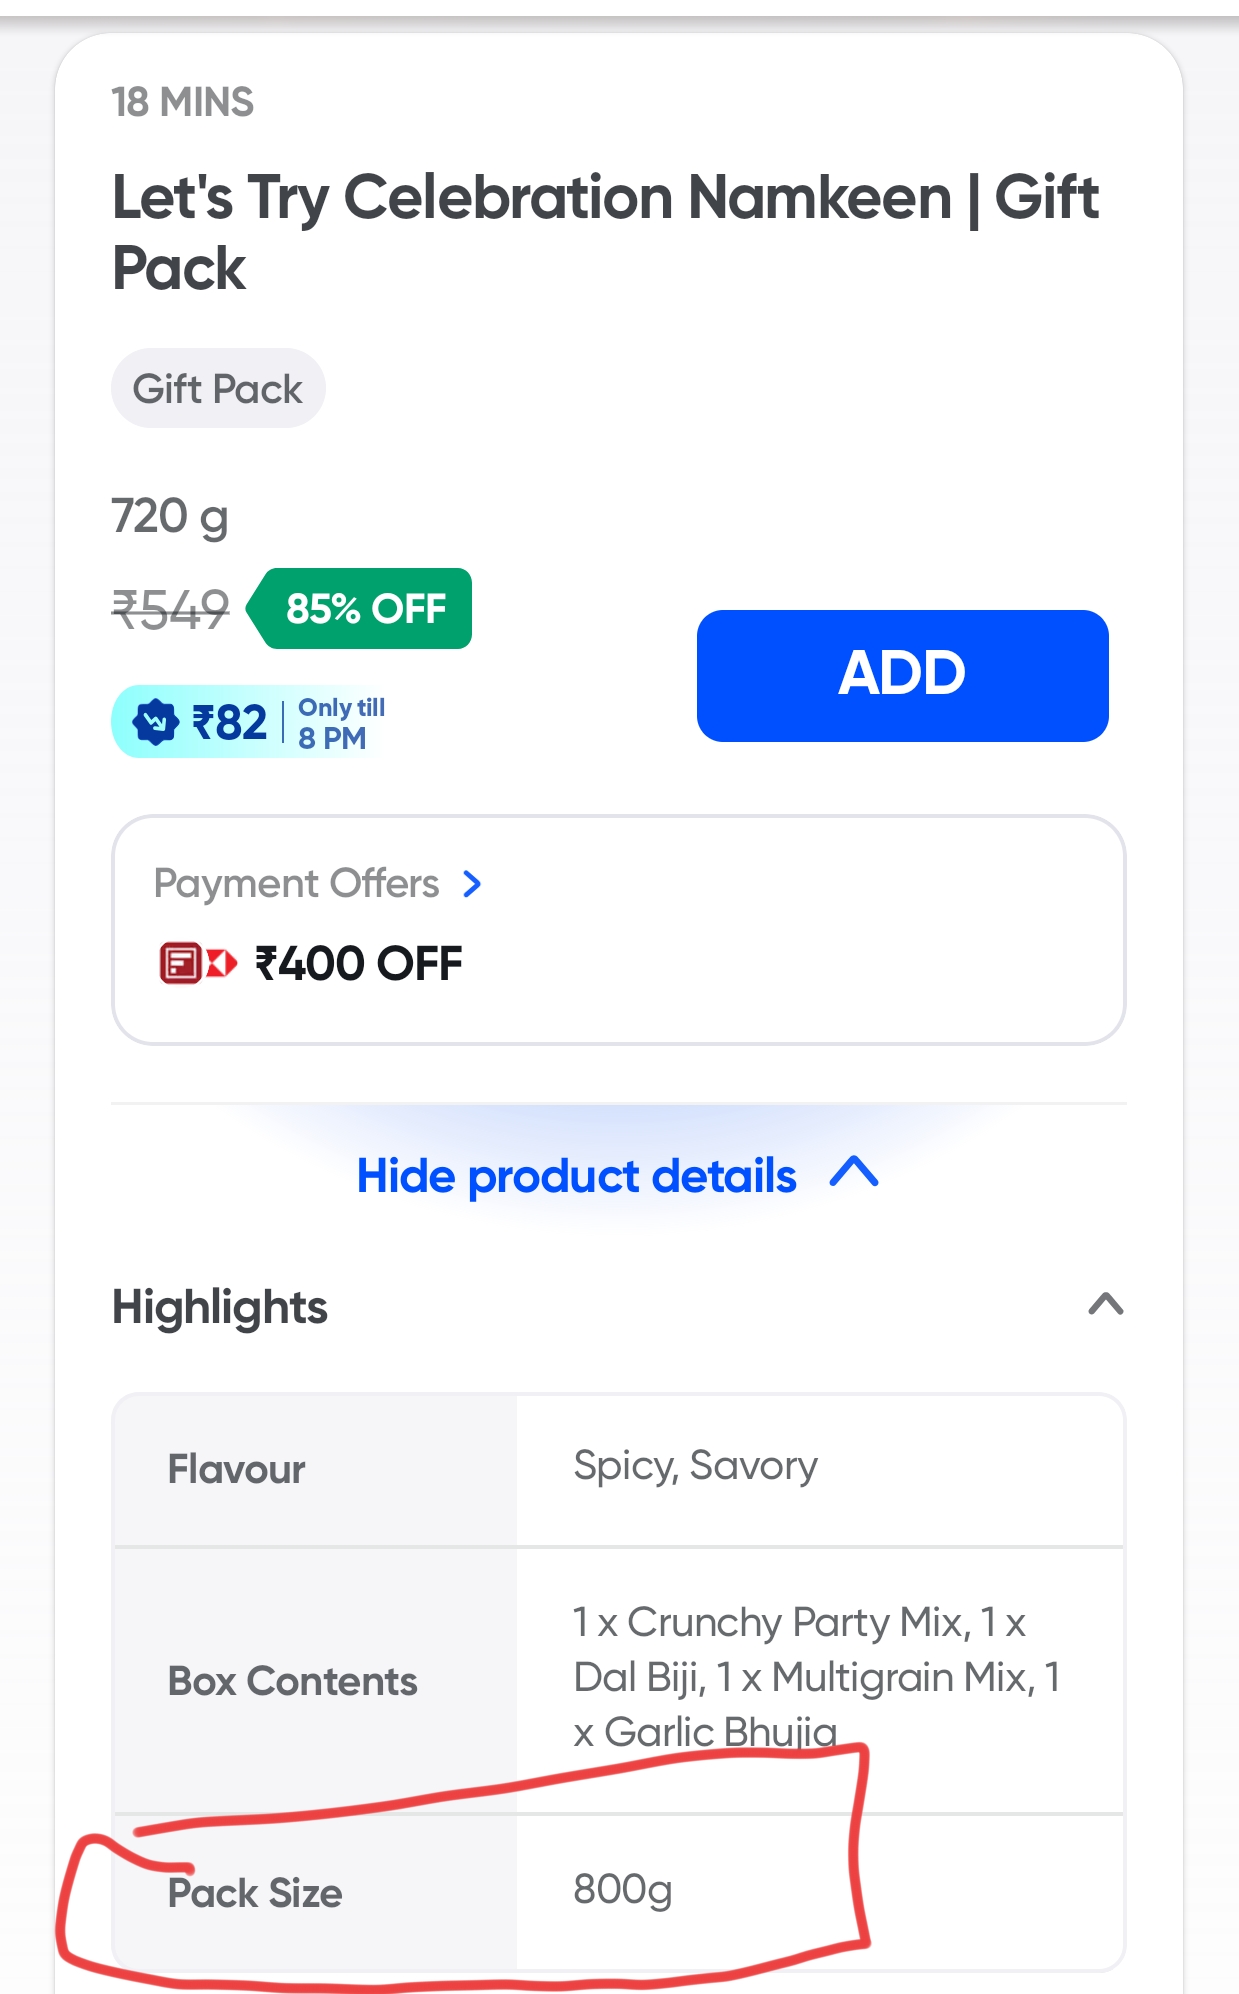Tap the ₹400 OFF offer text
The width and height of the screenshot is (1239, 1994).
point(359,964)
